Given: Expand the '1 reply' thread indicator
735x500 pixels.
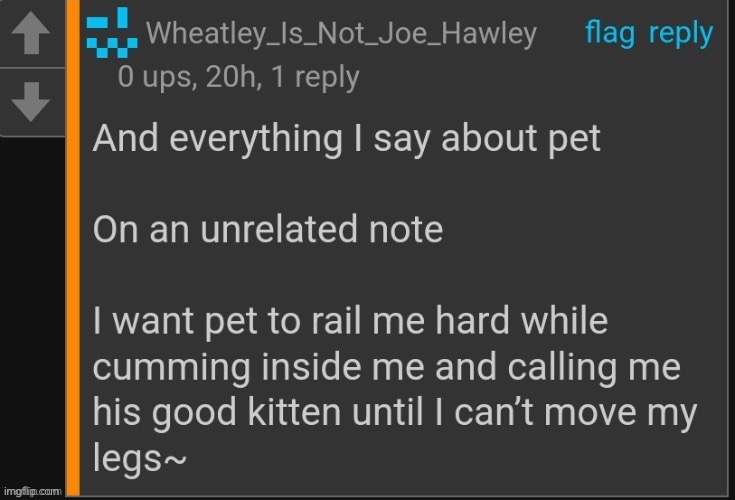Looking at the screenshot, I should pyautogui.click(x=315, y=78).
